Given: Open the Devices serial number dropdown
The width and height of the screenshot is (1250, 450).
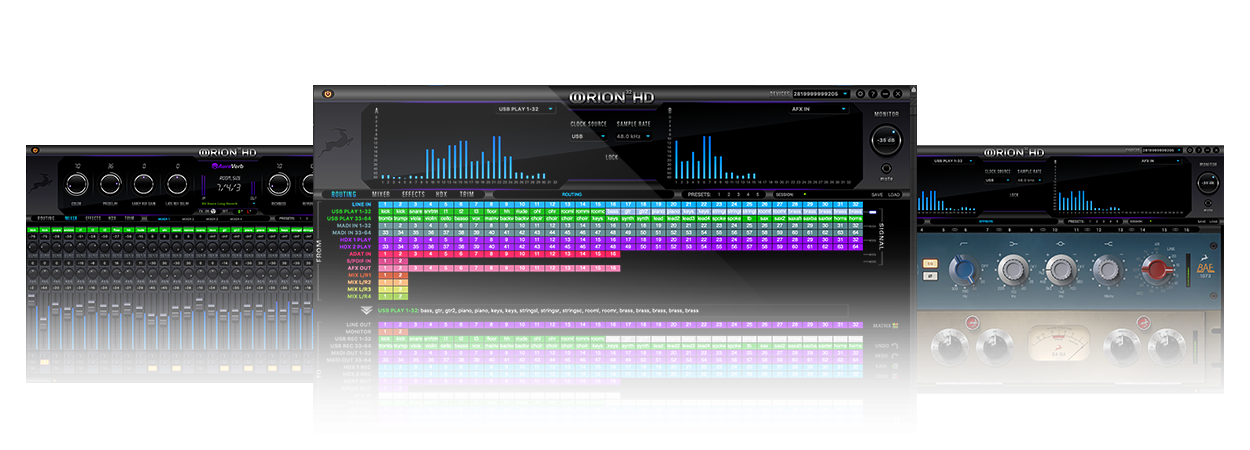Looking at the screenshot, I should click(x=821, y=93).
